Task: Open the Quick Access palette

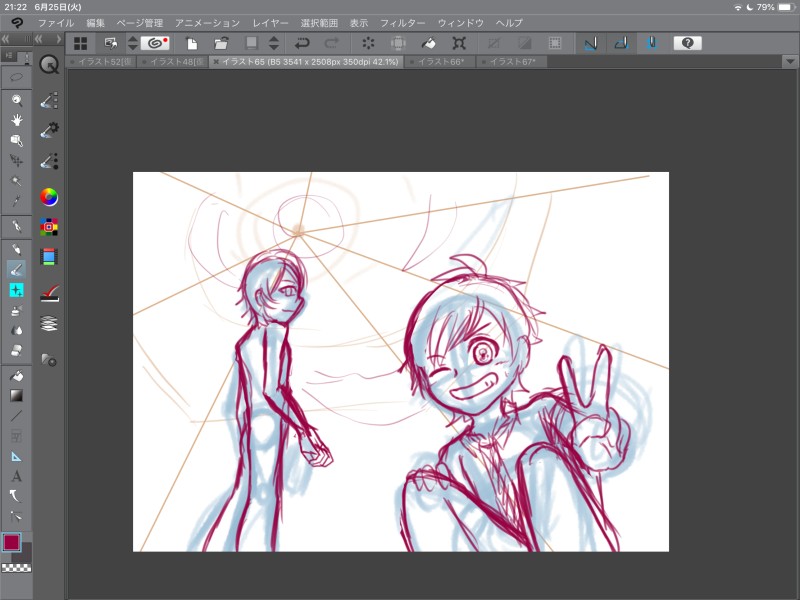Action: [x=49, y=65]
